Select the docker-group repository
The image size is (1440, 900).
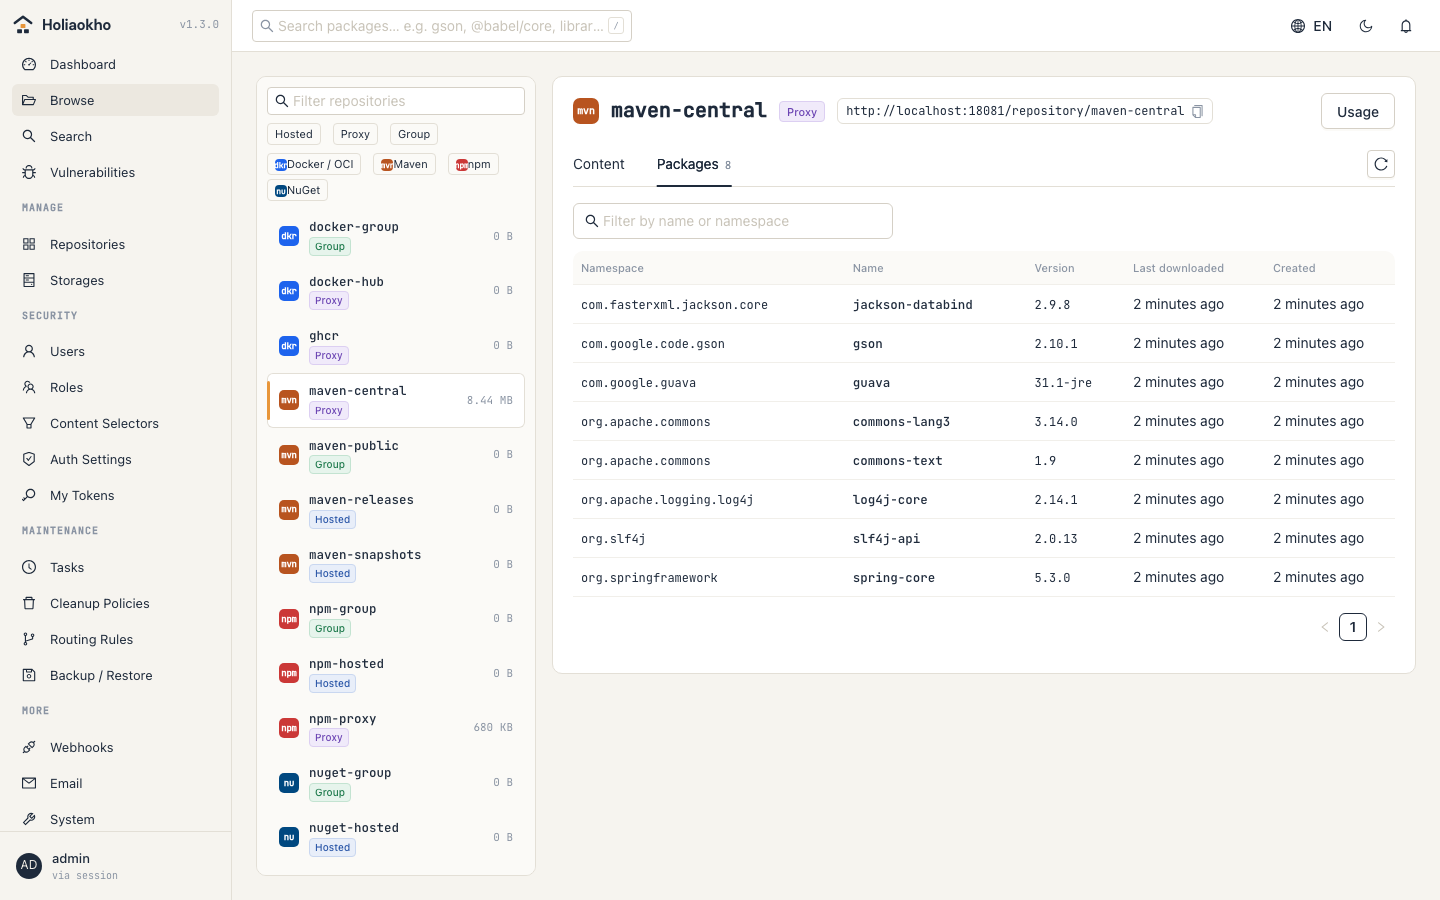pyautogui.click(x=396, y=236)
